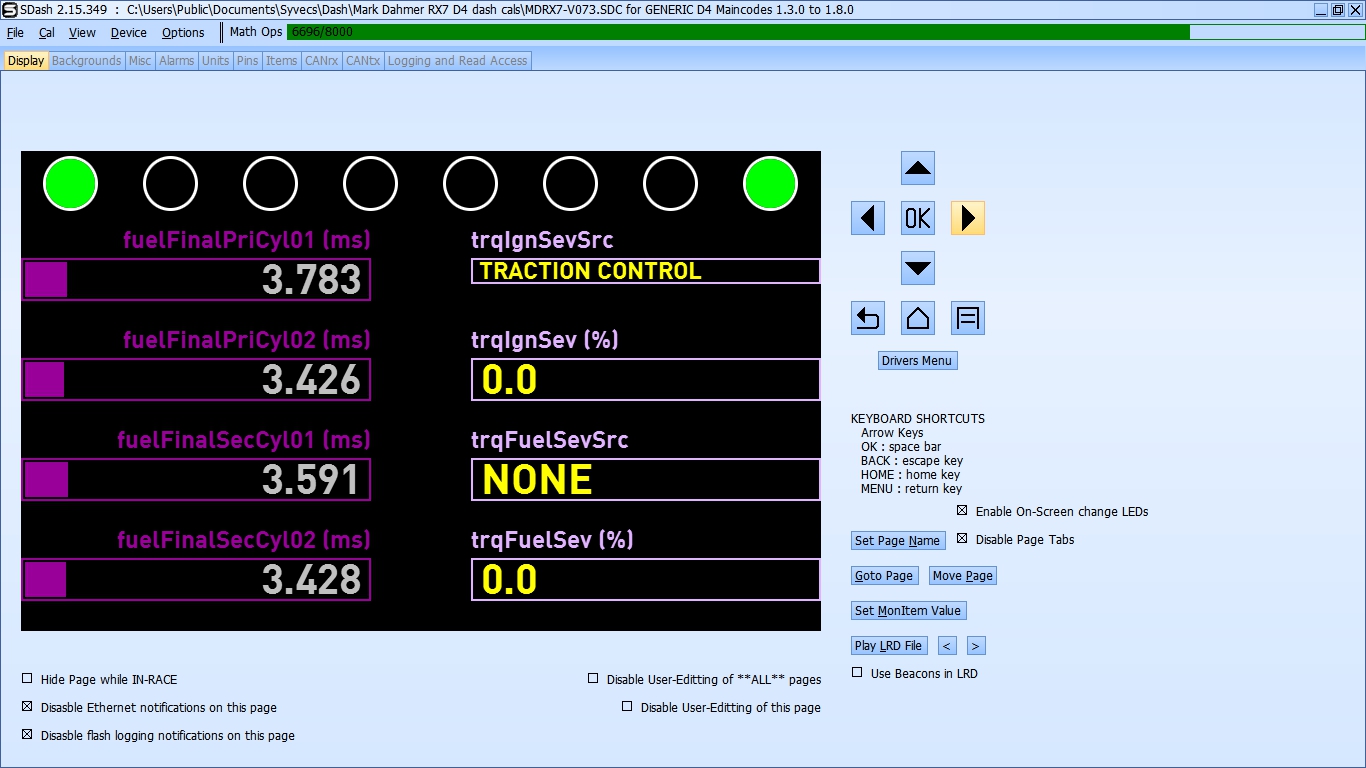Image resolution: width=1366 pixels, height=768 pixels.
Task: Click the menu page icon button
Action: pos(967,318)
